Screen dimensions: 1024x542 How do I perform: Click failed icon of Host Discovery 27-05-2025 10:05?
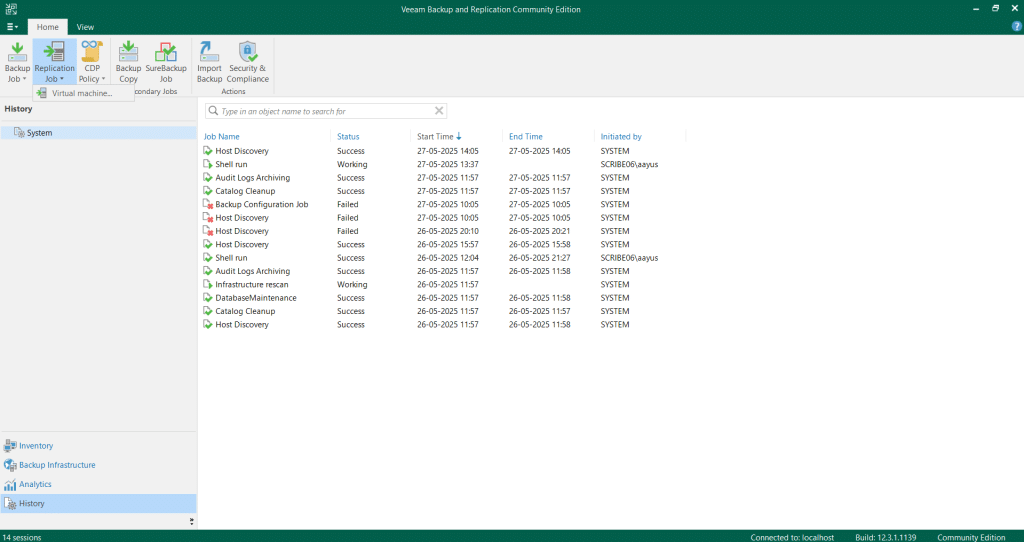tap(208, 217)
